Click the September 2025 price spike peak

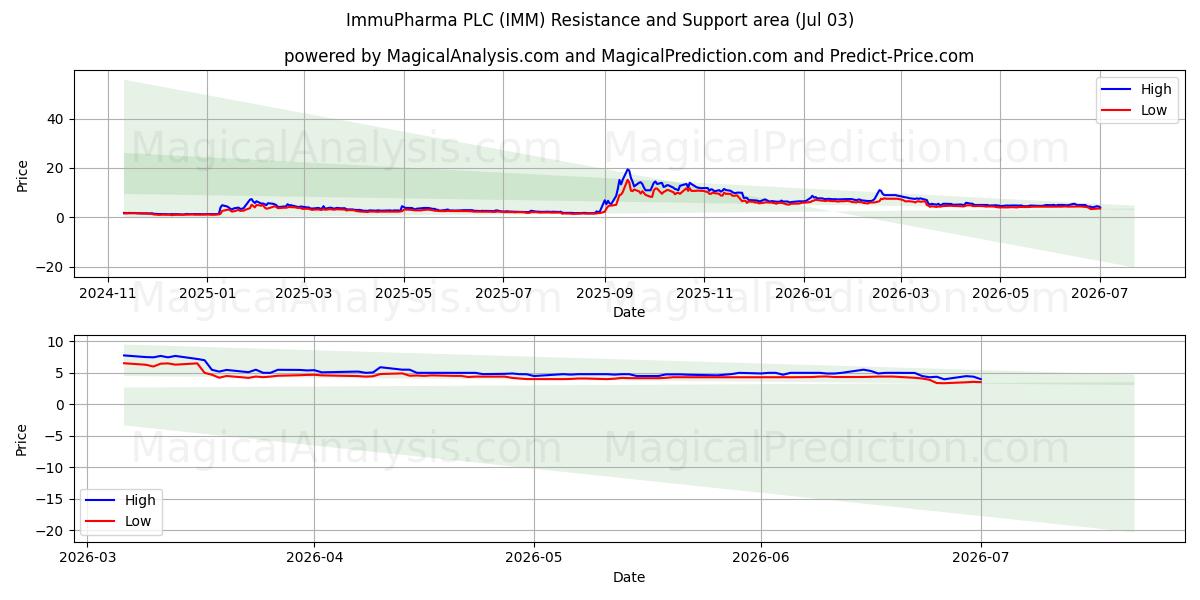click(x=628, y=170)
